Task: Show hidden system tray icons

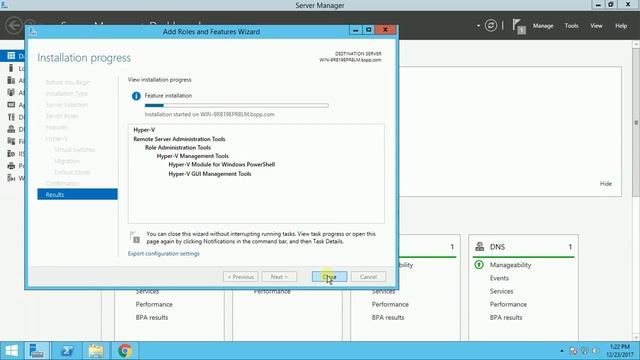Action: tap(562, 351)
